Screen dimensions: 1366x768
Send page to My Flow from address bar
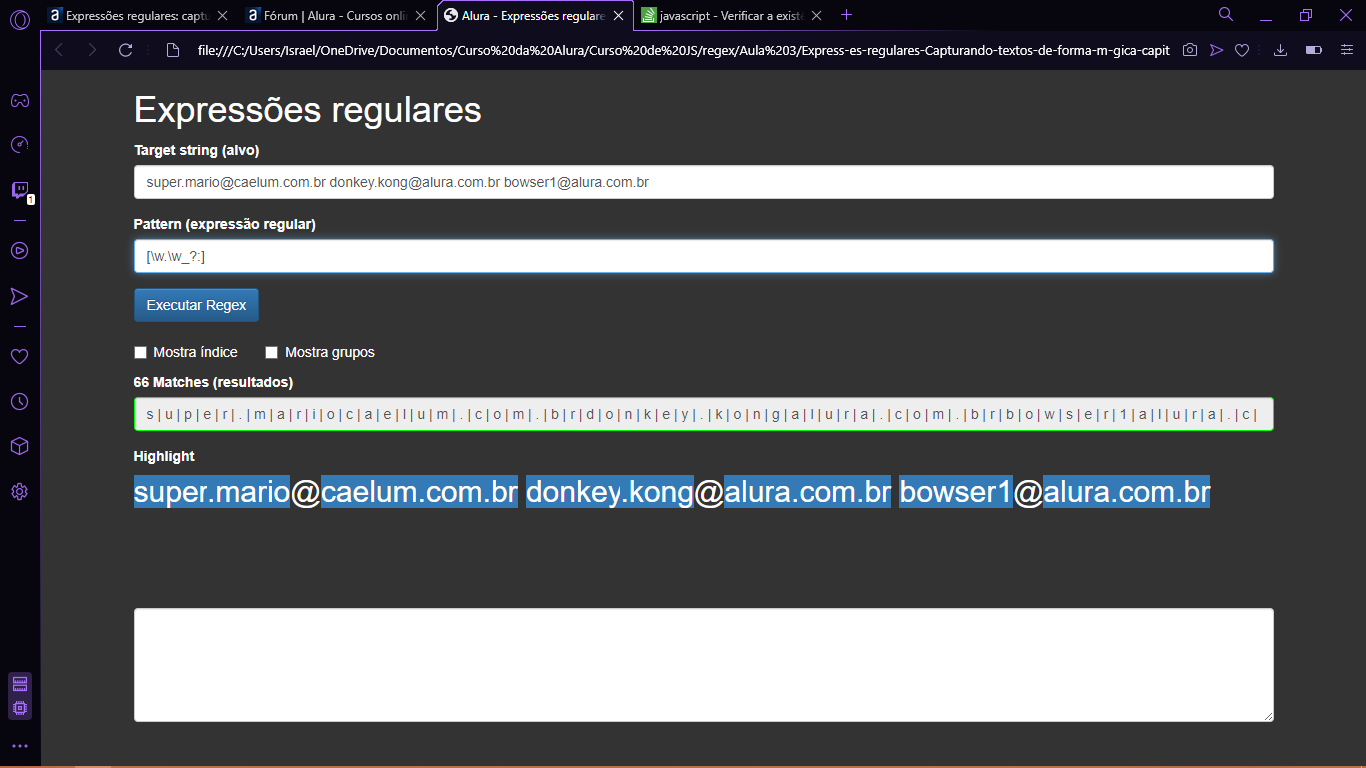pos(1216,50)
